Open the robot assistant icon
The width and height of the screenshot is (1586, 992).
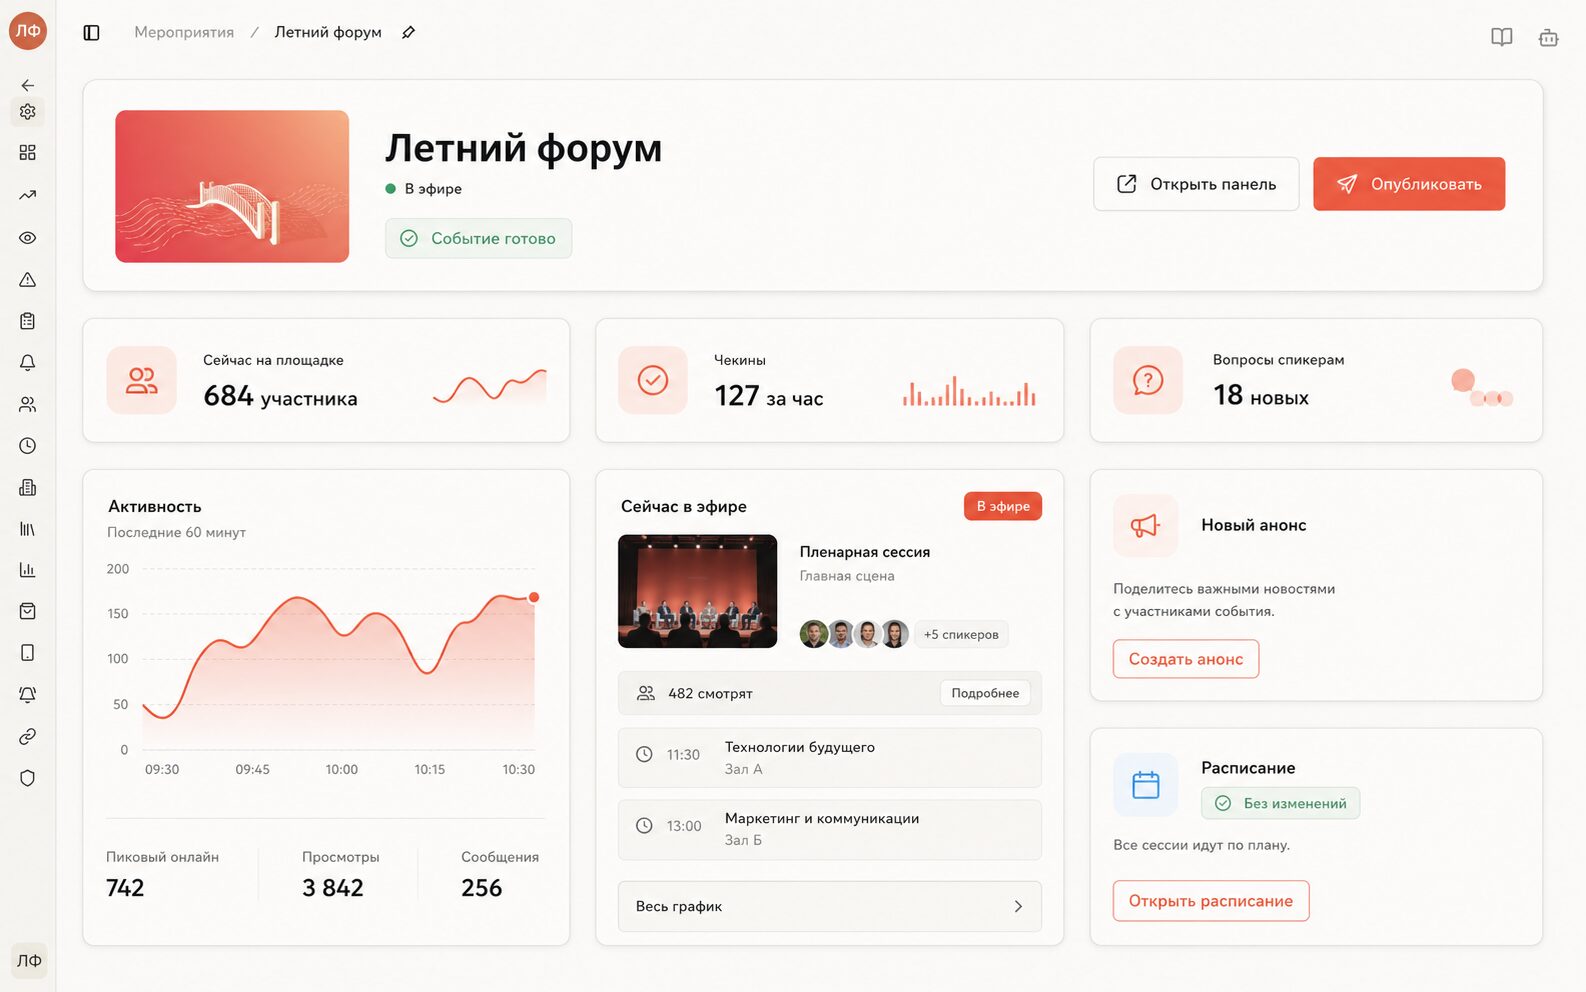point(1548,38)
